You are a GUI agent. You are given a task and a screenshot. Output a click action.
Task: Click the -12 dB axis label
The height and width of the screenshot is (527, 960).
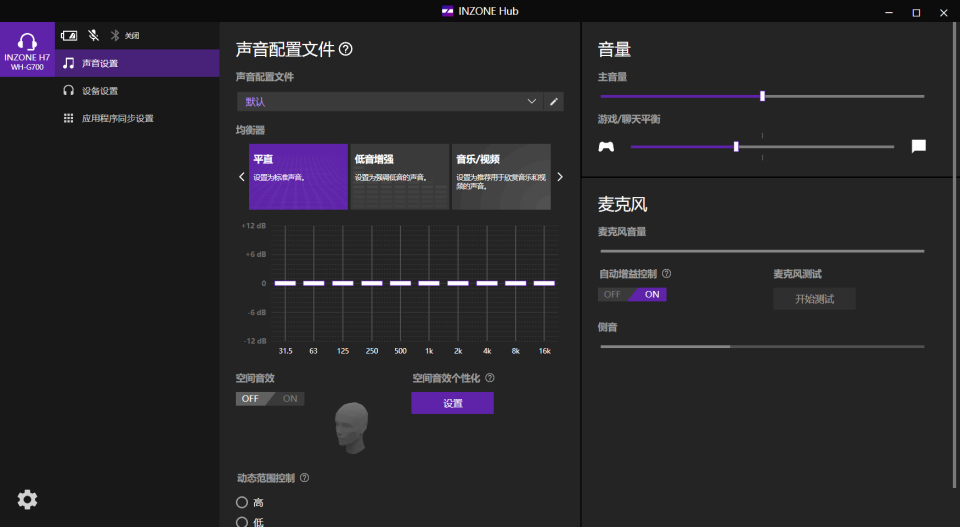pyautogui.click(x=255, y=341)
